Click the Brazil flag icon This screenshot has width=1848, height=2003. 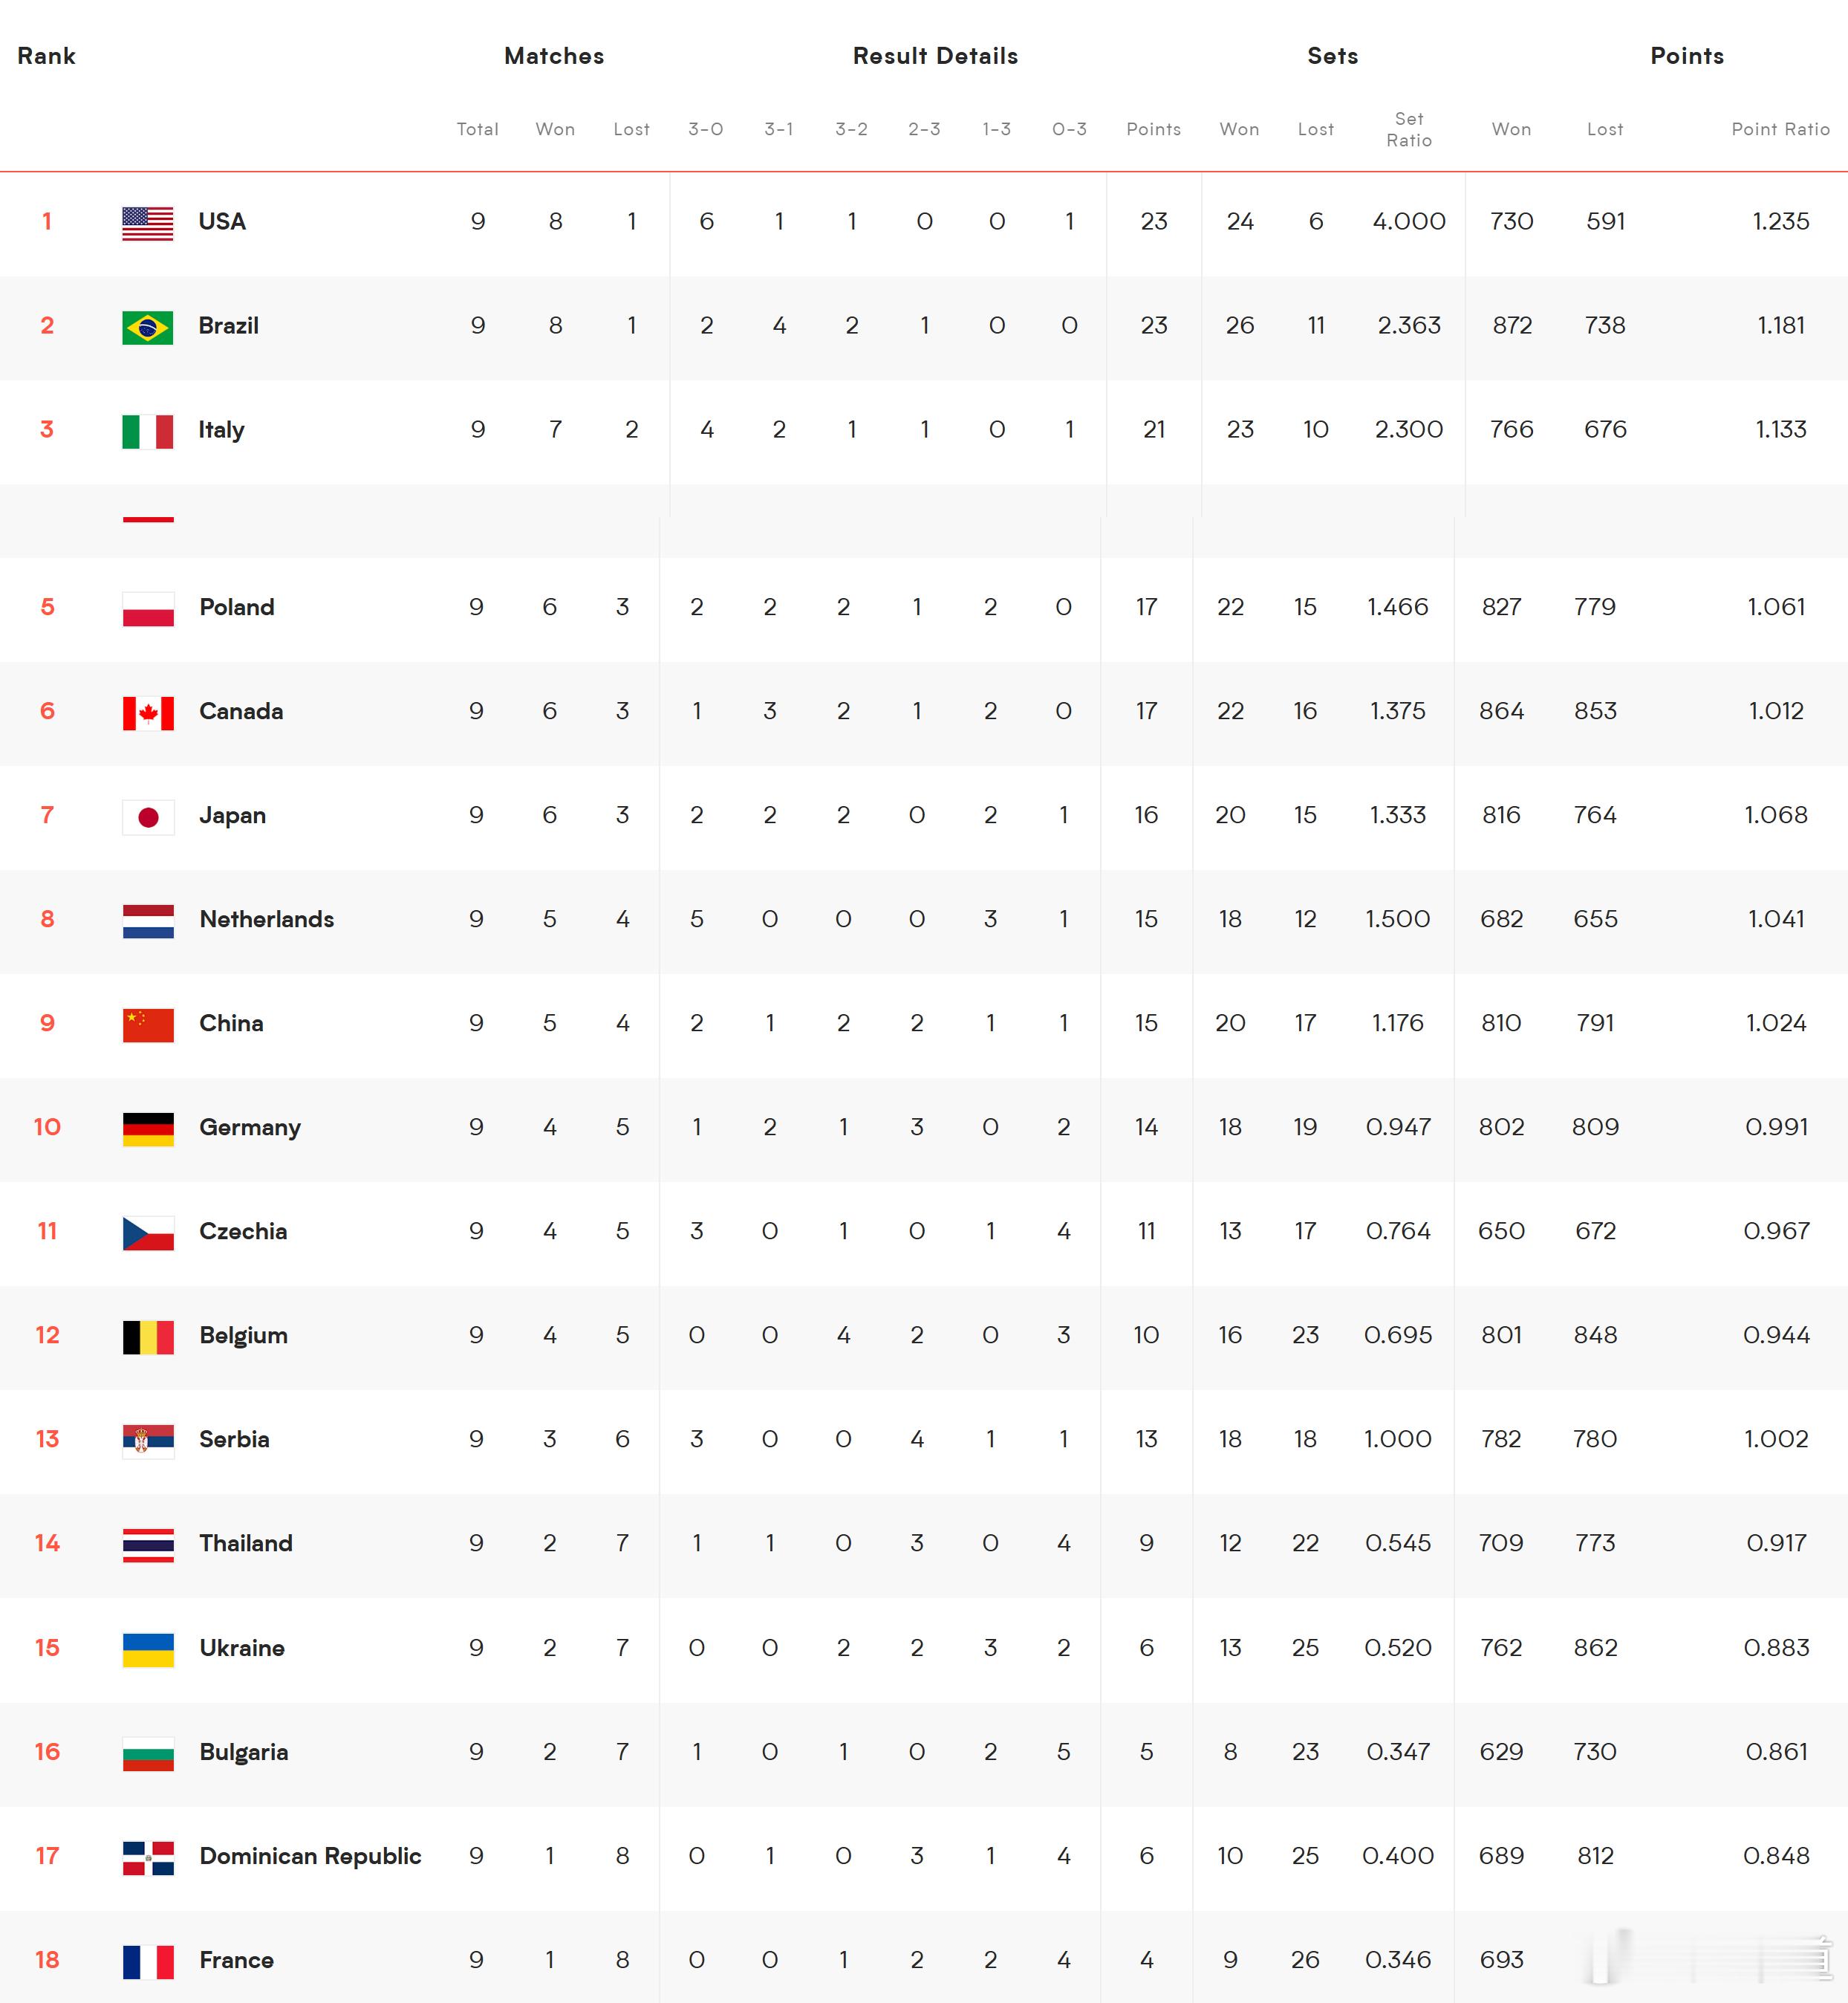[147, 327]
